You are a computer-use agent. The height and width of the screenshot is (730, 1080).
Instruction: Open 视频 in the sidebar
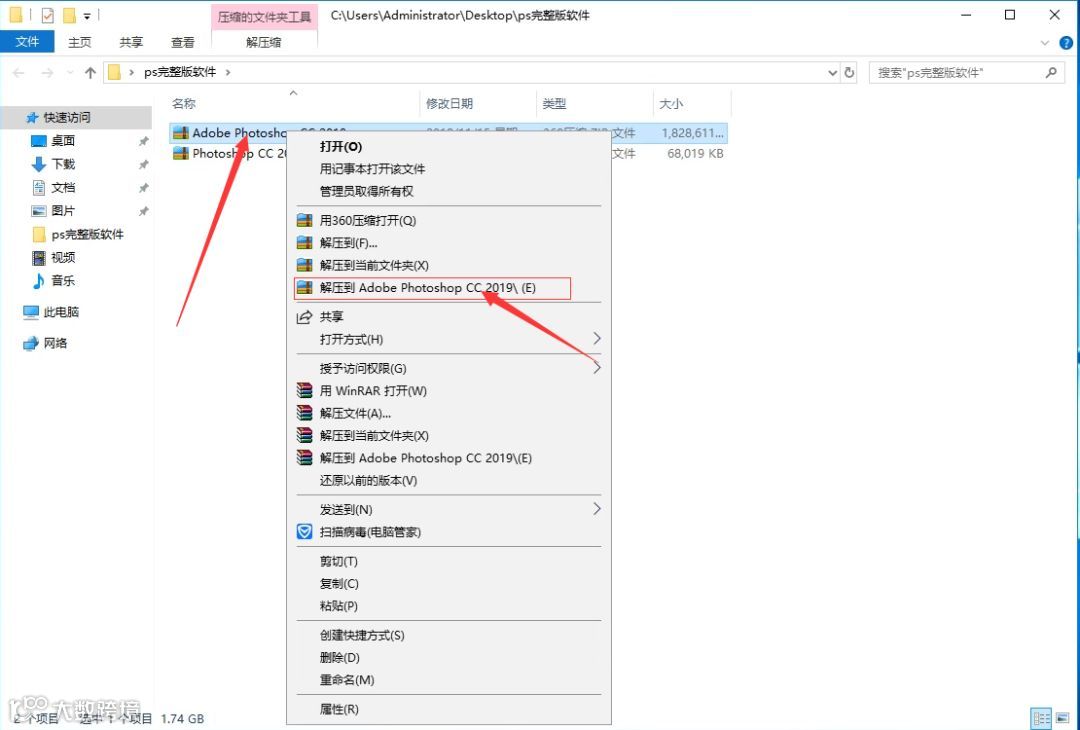point(63,258)
